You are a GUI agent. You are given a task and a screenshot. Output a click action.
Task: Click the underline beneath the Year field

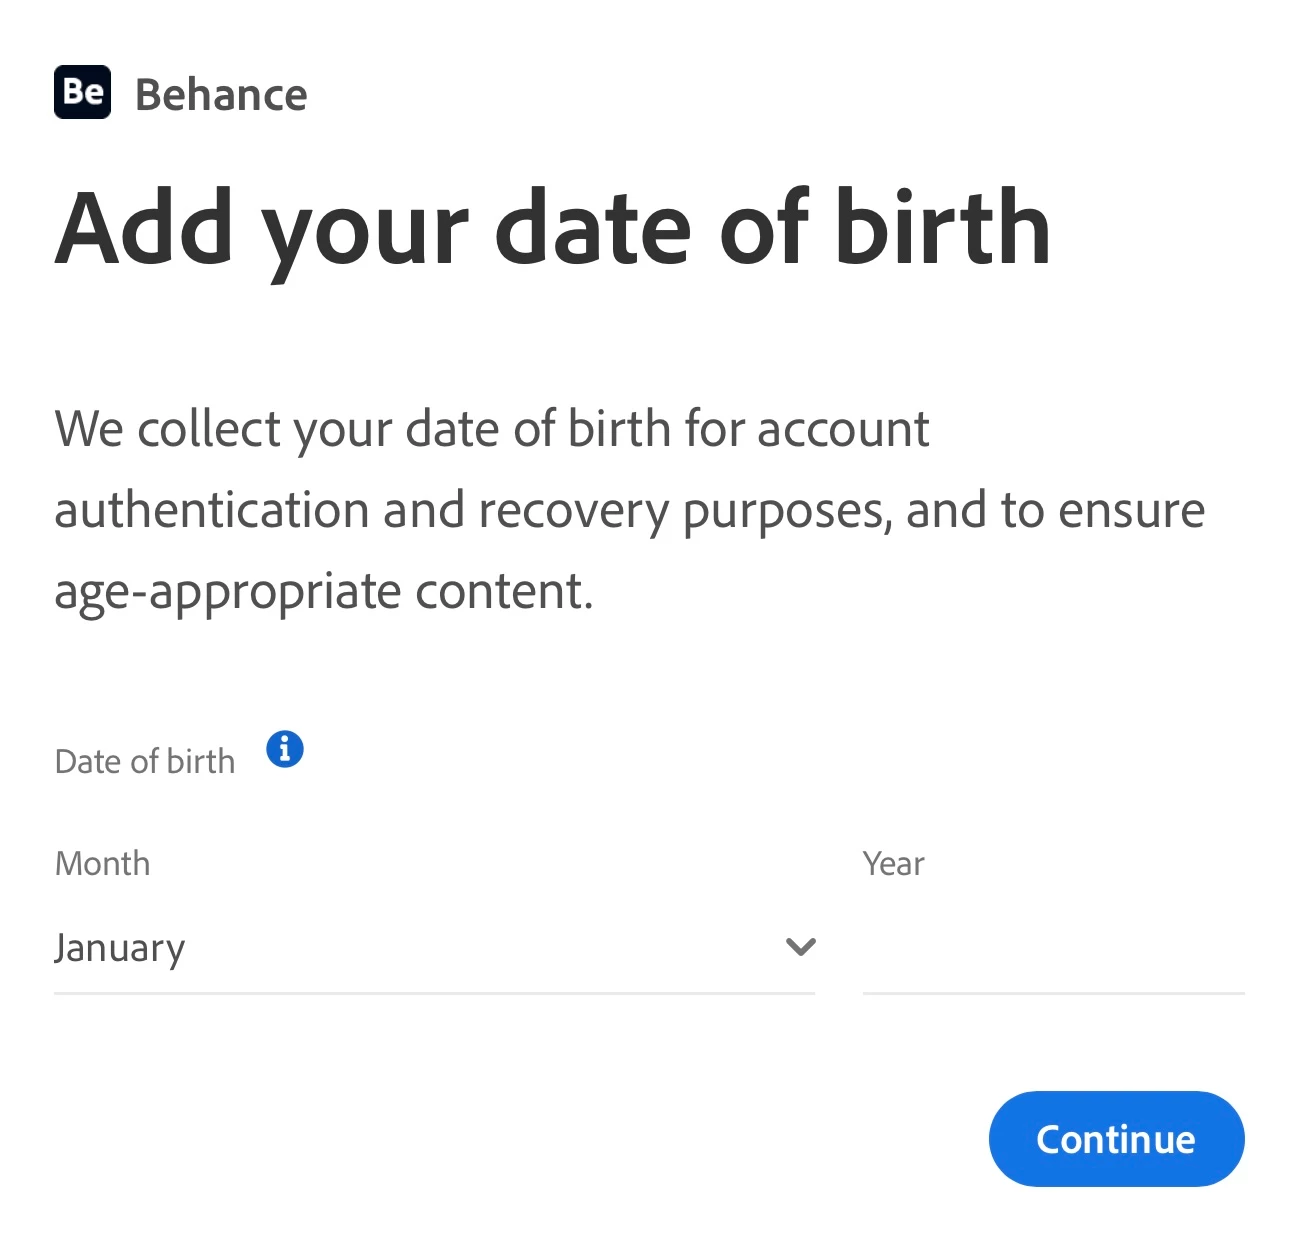[x=1053, y=993]
